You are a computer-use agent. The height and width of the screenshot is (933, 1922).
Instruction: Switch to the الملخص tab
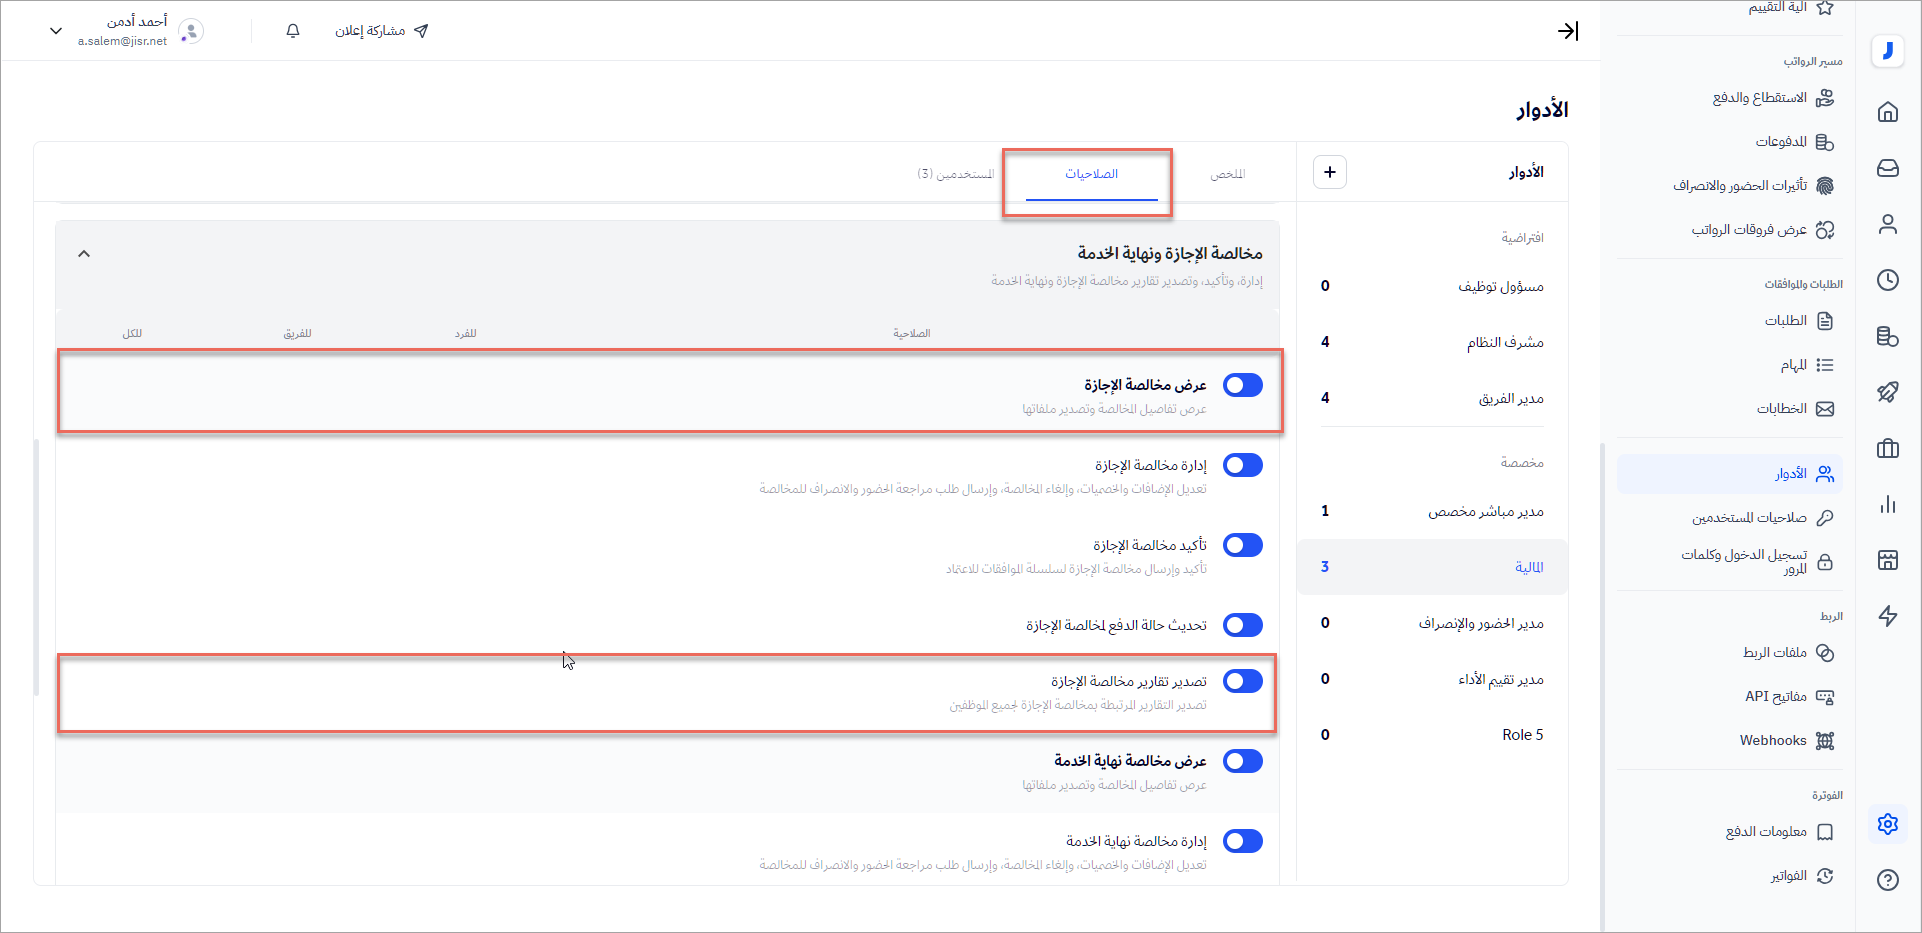click(x=1227, y=174)
